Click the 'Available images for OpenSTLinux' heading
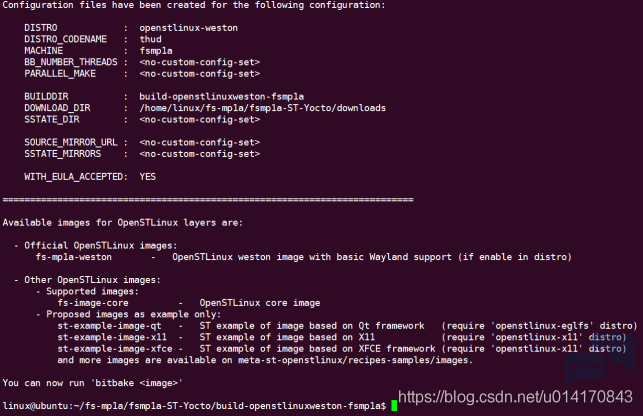 123,223
